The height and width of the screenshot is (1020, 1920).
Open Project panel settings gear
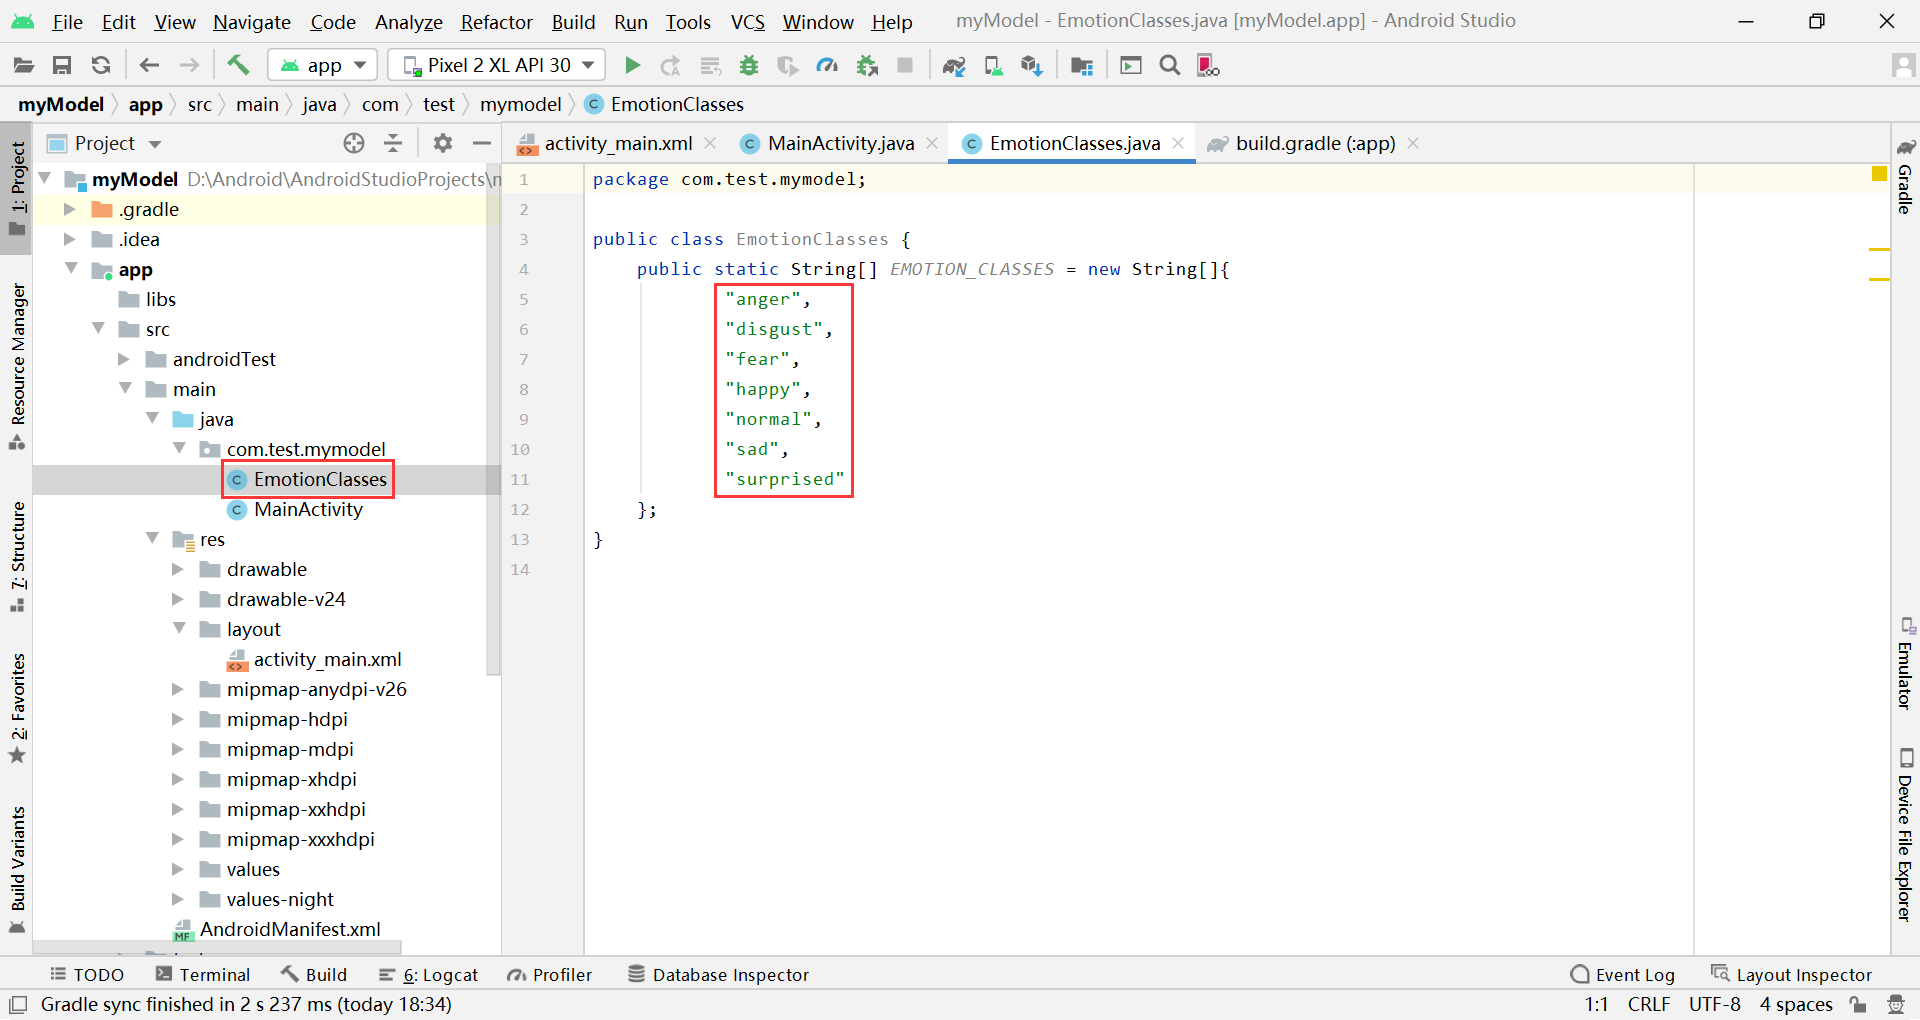point(442,143)
